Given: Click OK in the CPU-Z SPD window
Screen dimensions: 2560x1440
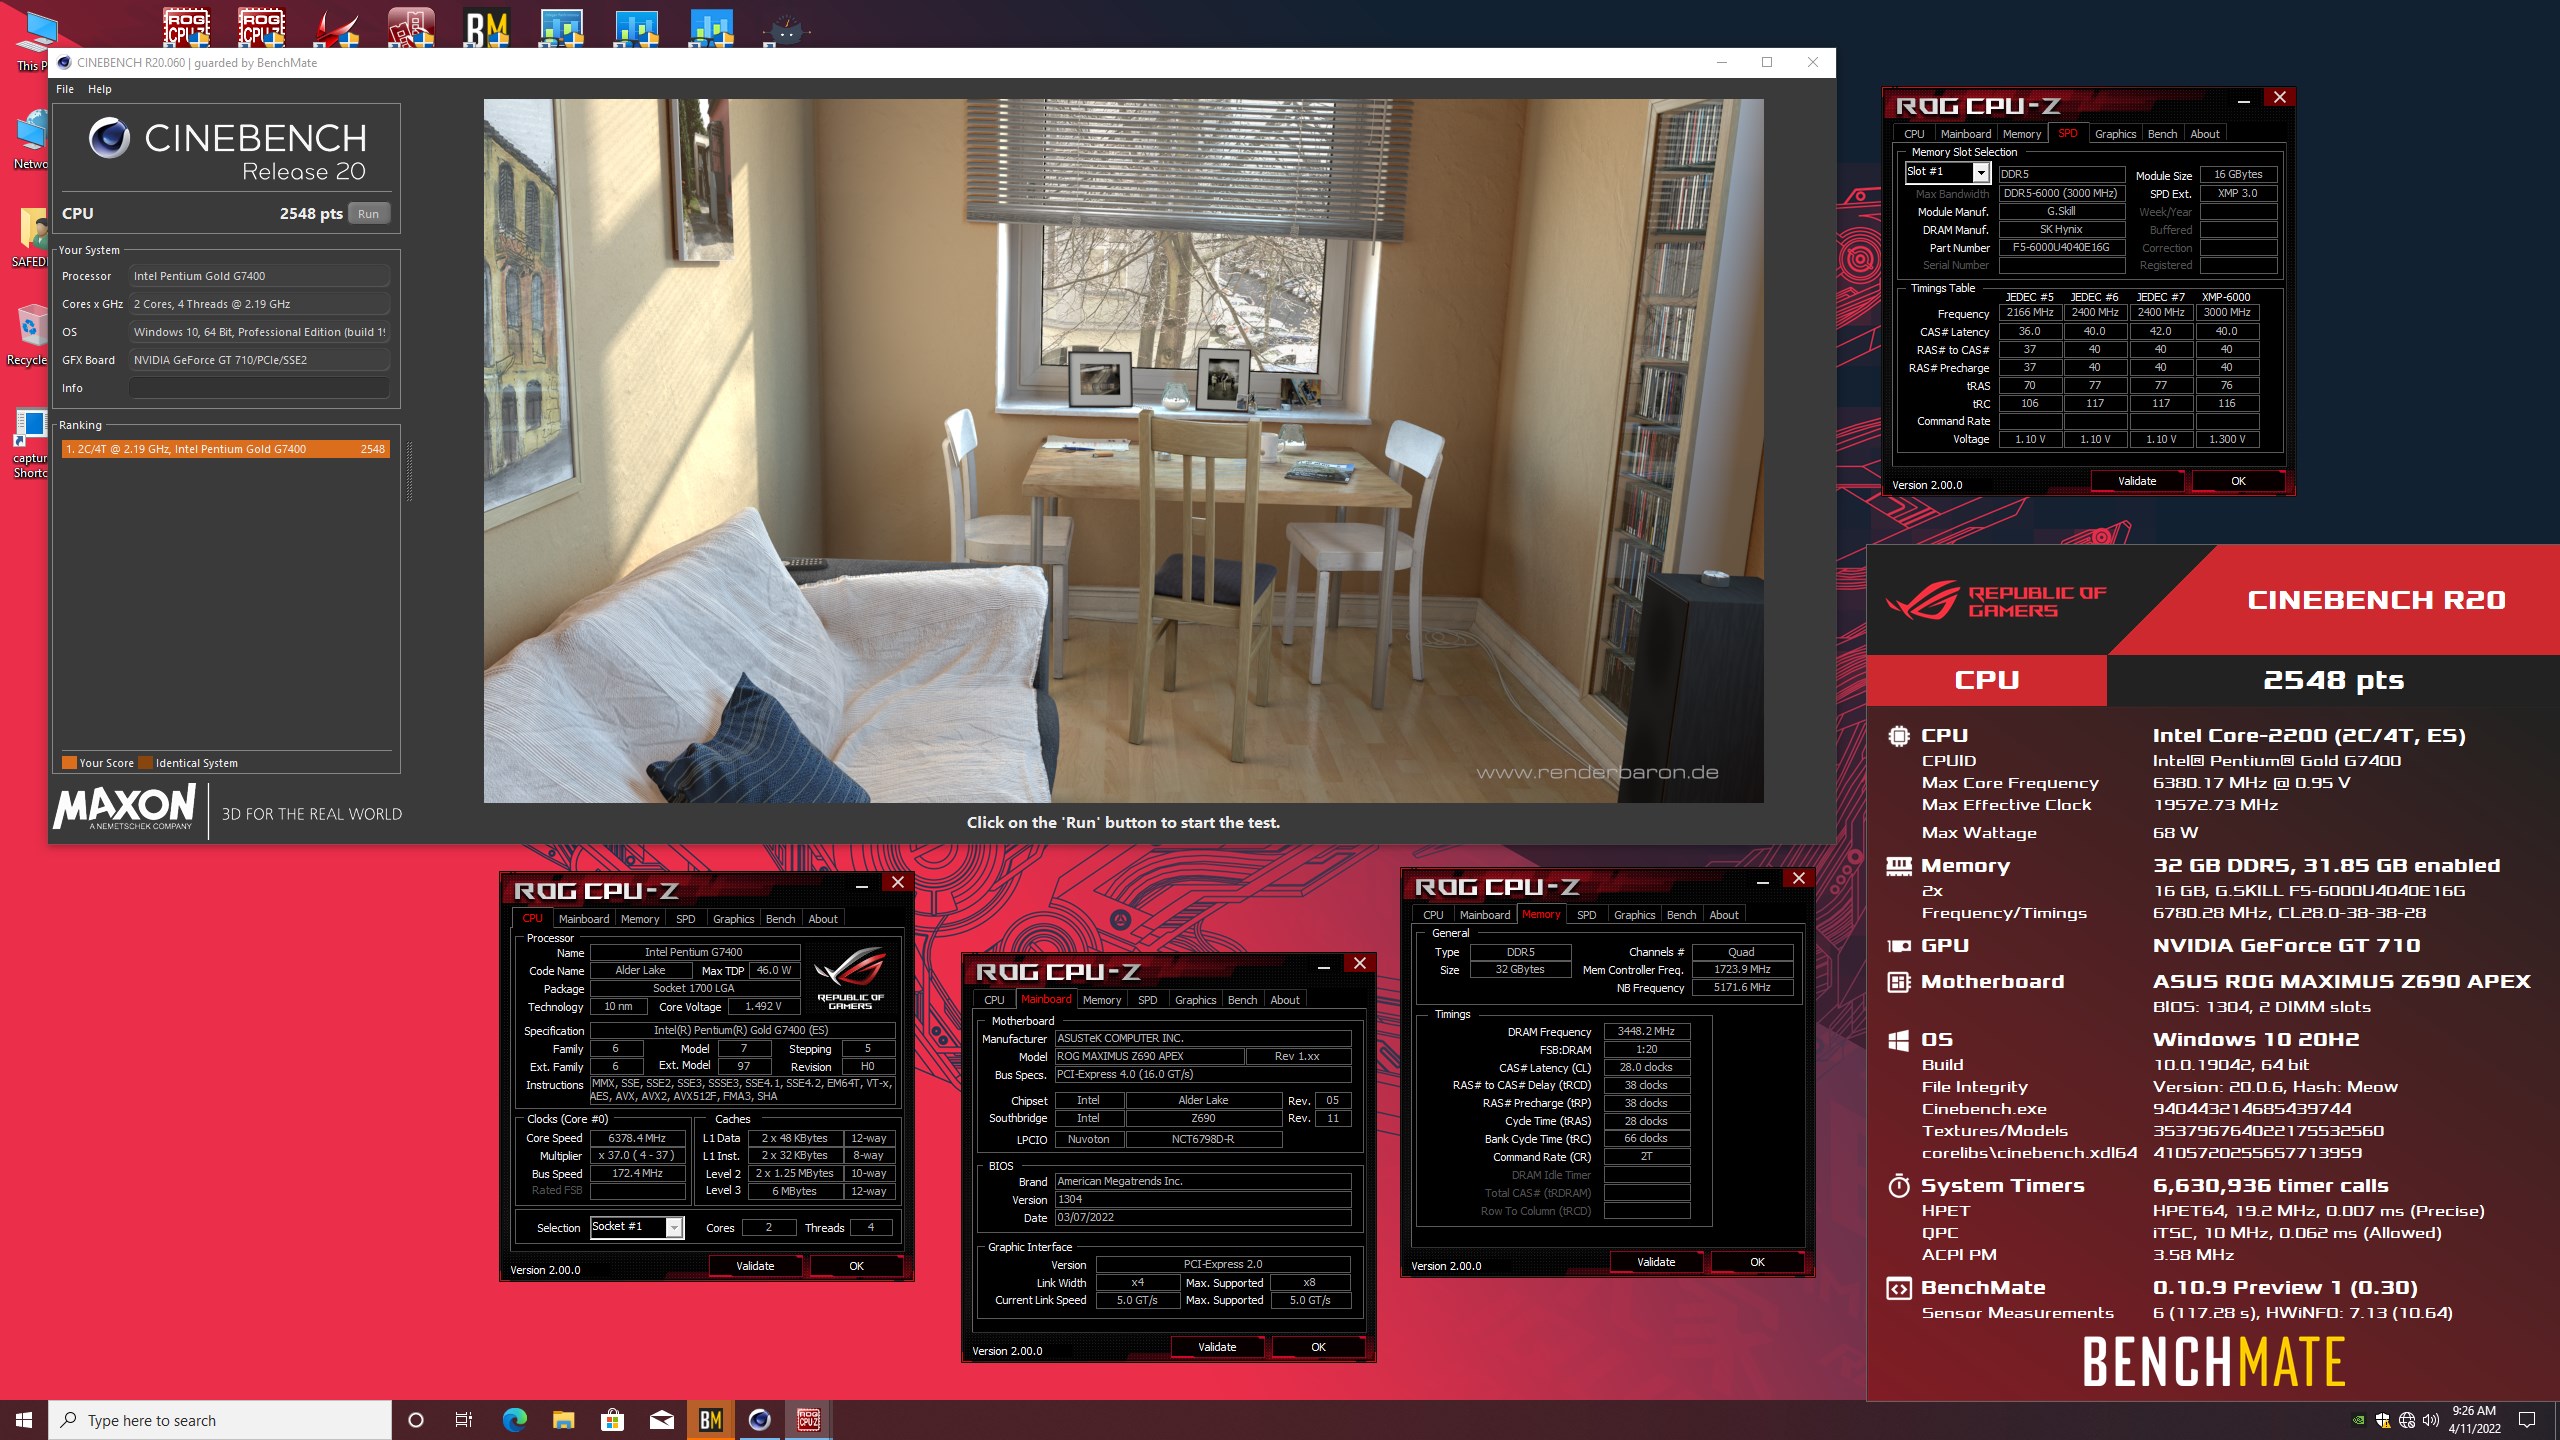Looking at the screenshot, I should coord(2238,481).
